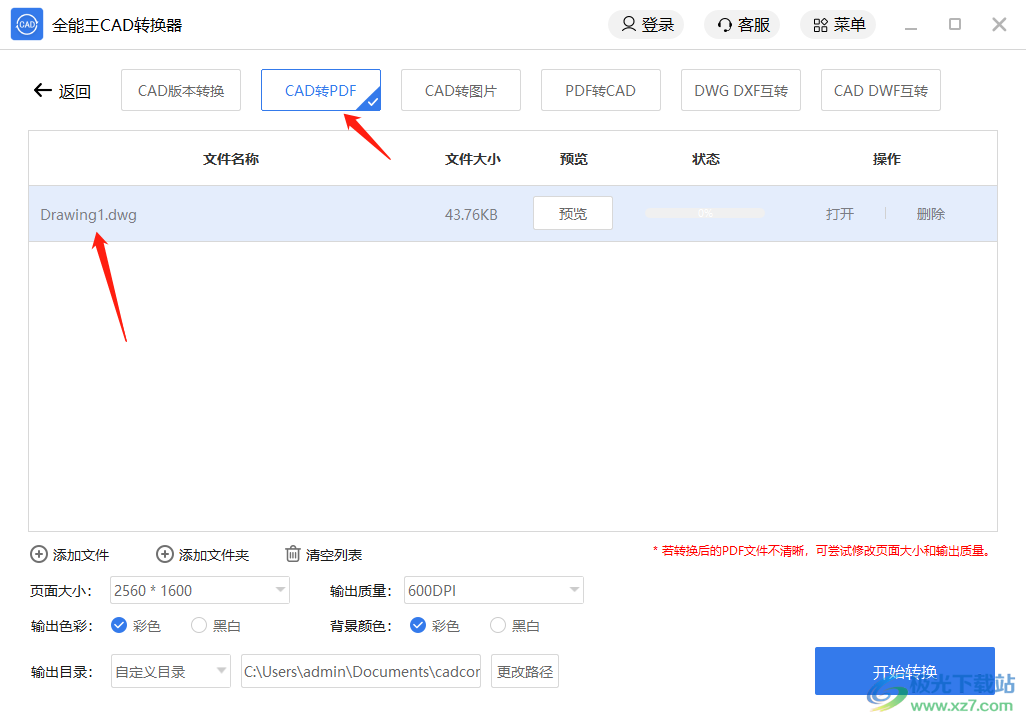1026x722 pixels.
Task: Select 黑白 for 输出色彩
Action: [198, 626]
